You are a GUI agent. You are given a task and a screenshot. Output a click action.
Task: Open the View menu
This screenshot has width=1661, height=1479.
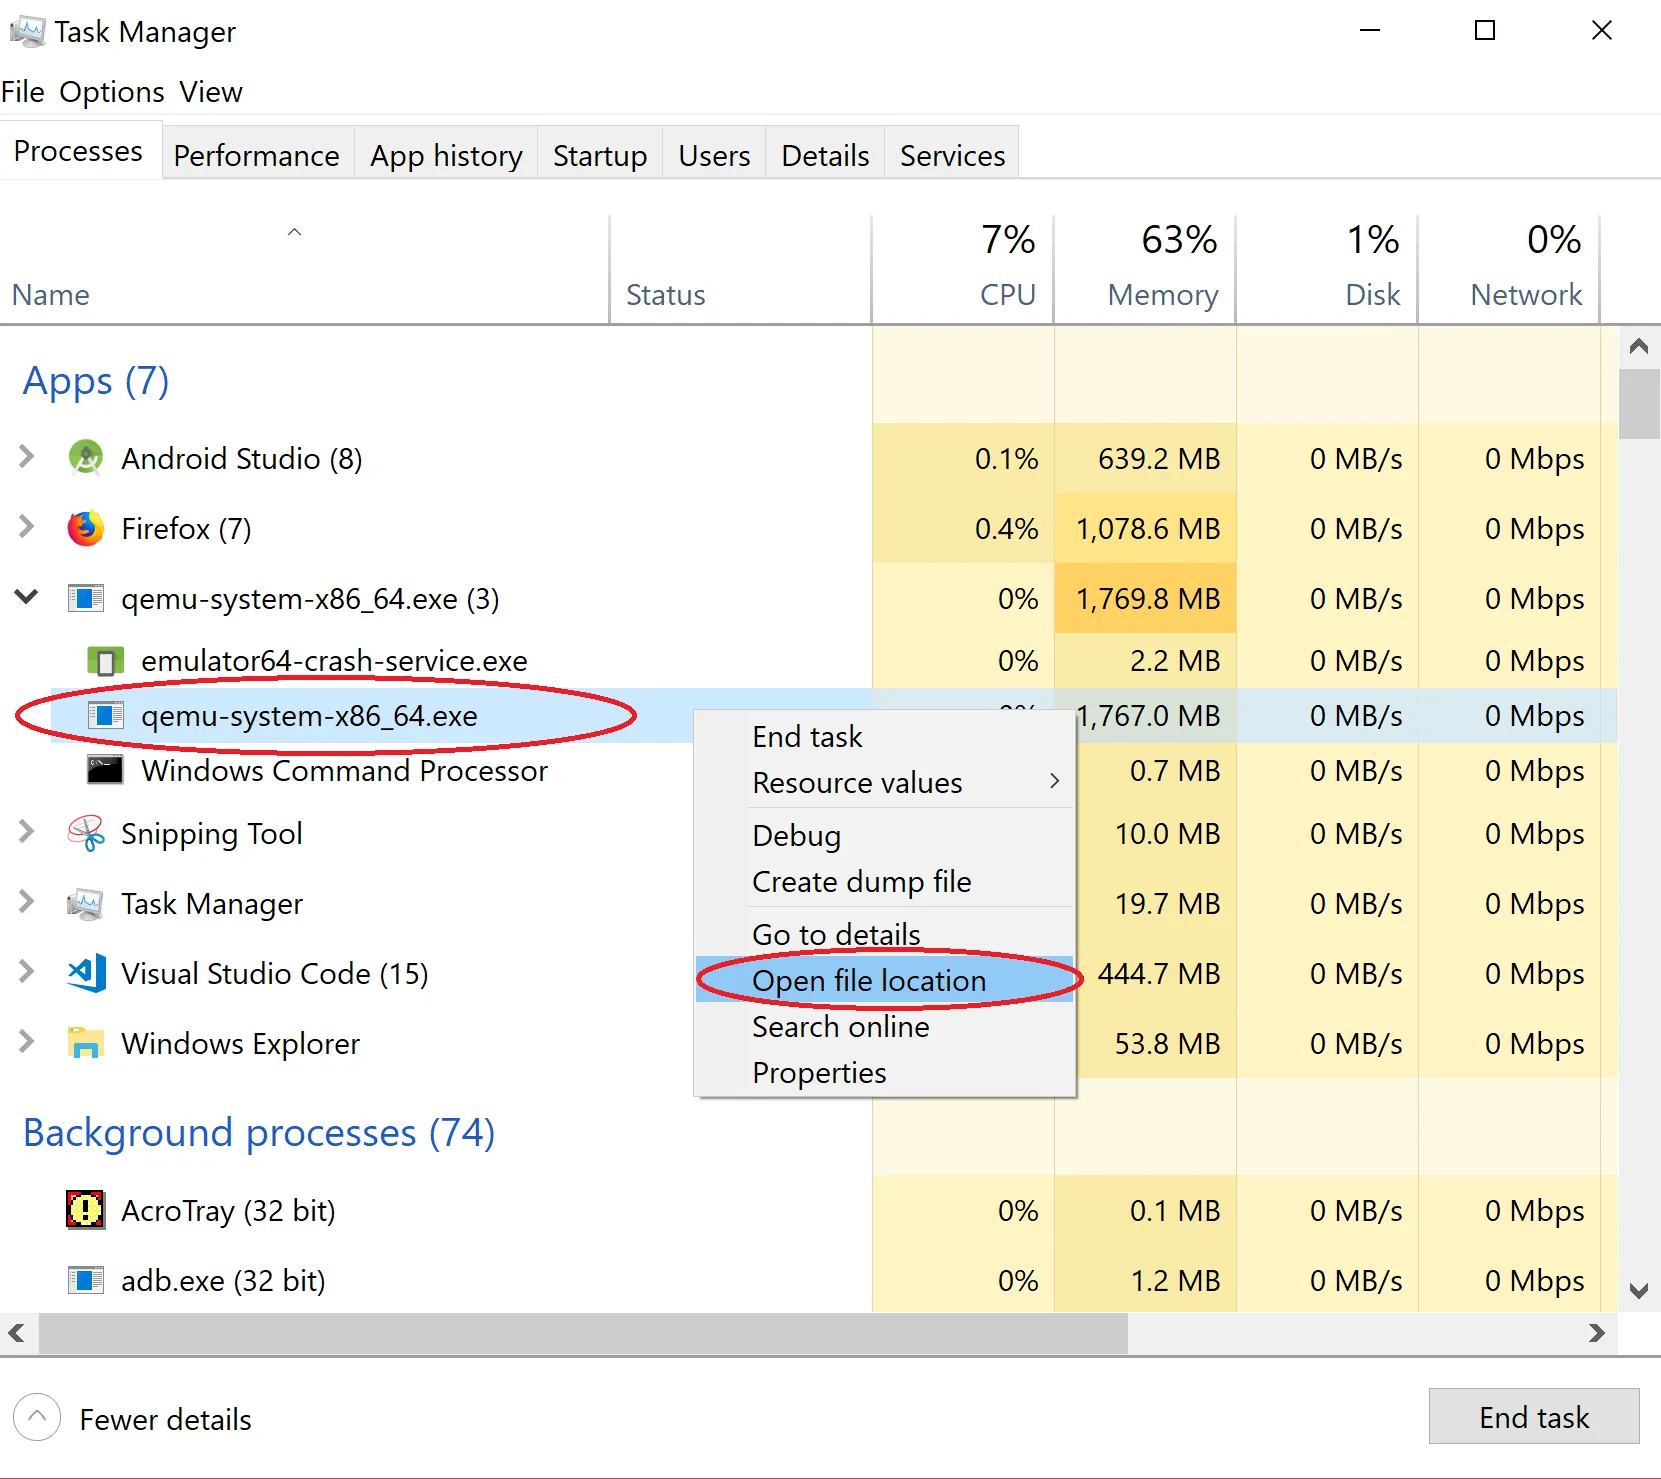[211, 92]
